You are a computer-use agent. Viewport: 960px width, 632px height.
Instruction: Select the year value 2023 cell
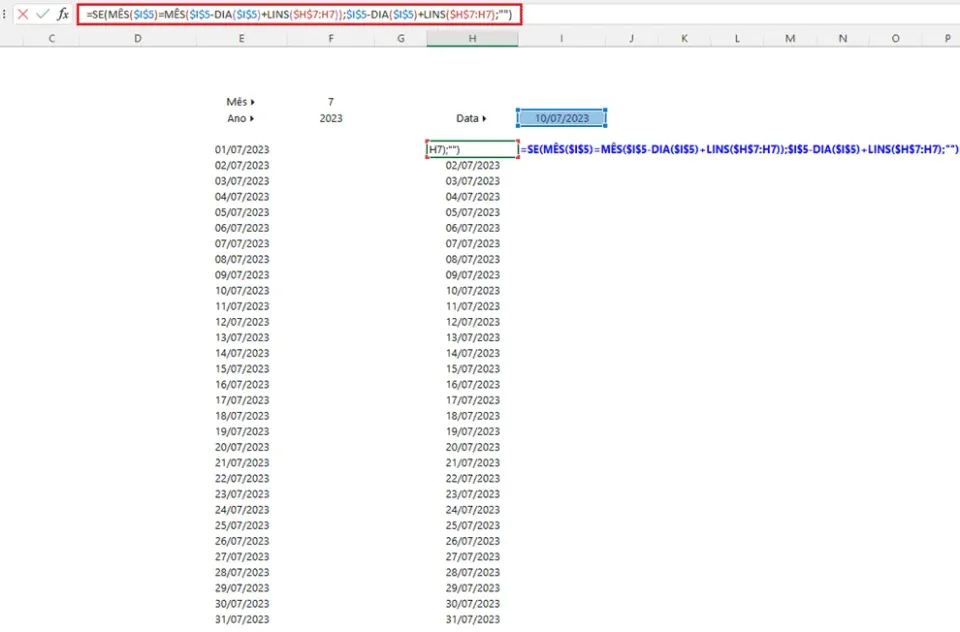point(331,118)
